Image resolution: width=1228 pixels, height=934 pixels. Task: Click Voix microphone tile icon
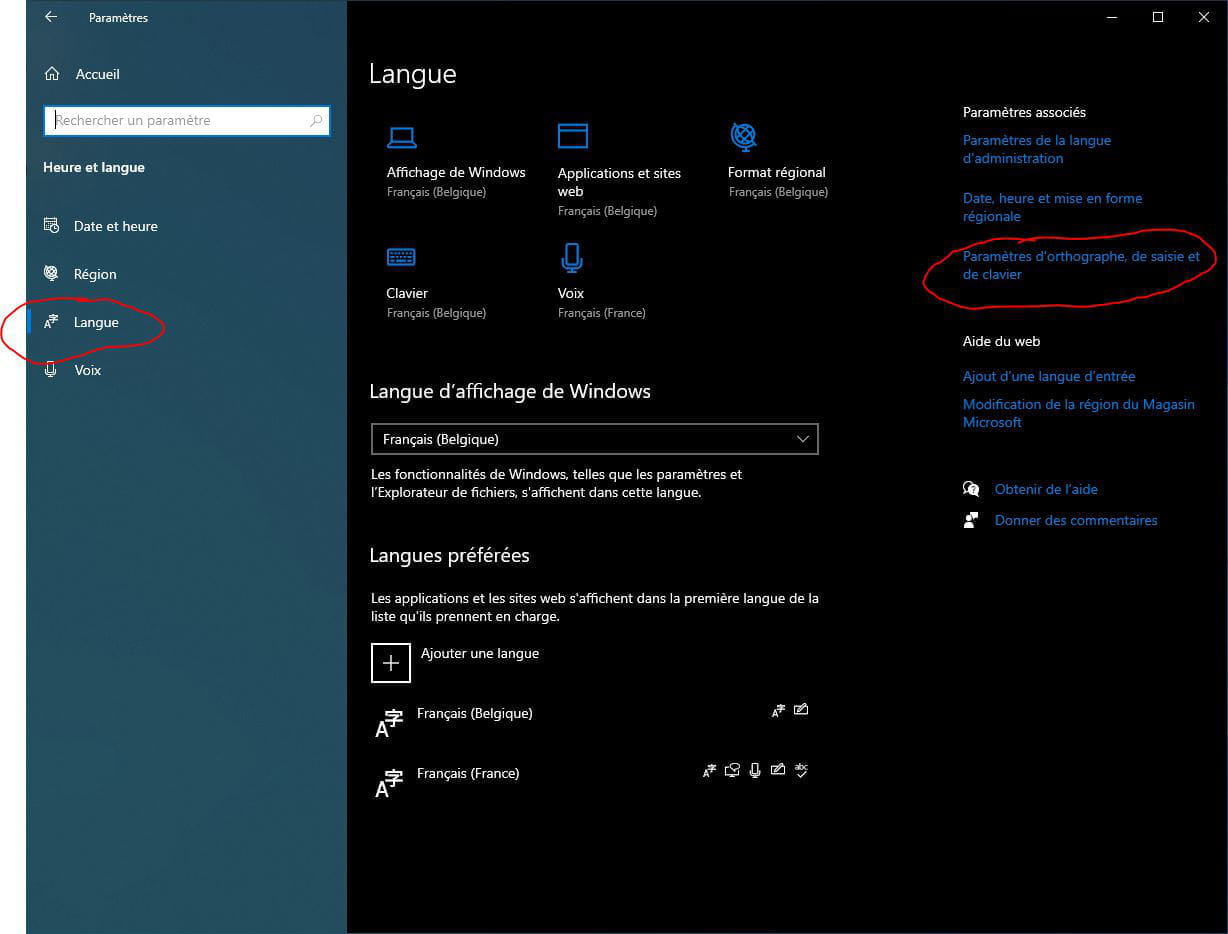(571, 258)
